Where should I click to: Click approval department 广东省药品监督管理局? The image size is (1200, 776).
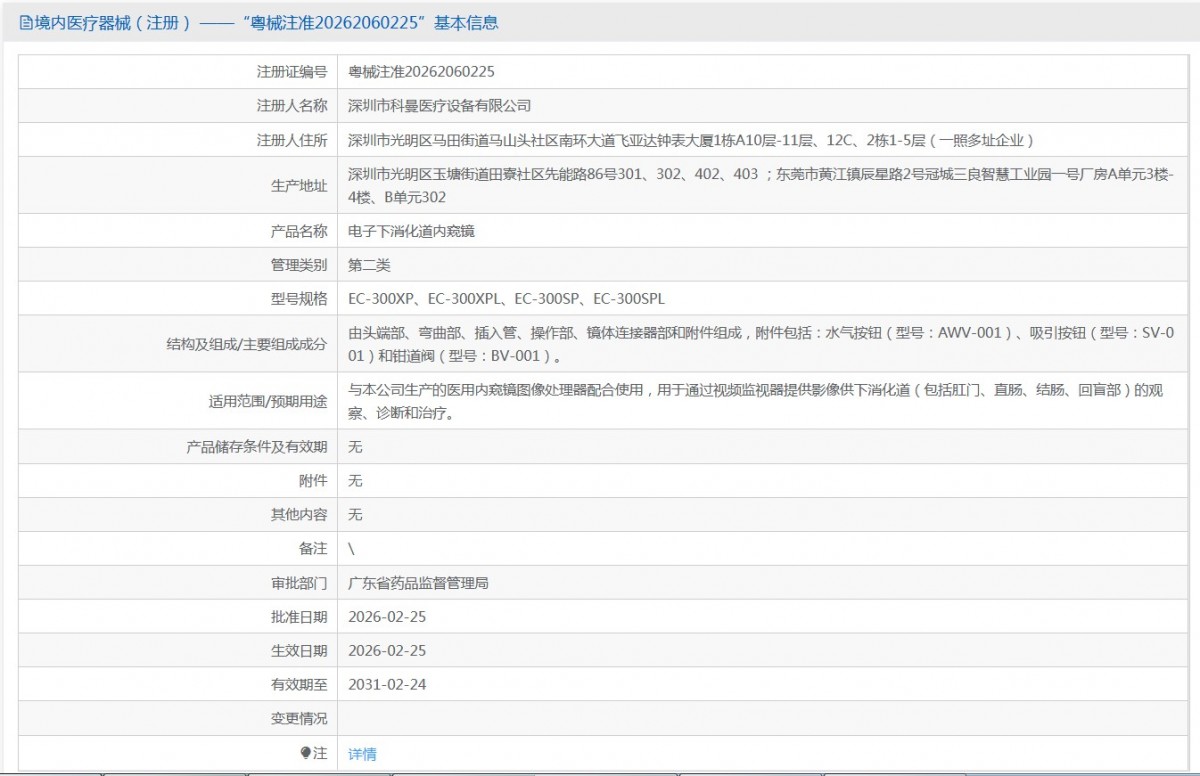[x=418, y=583]
